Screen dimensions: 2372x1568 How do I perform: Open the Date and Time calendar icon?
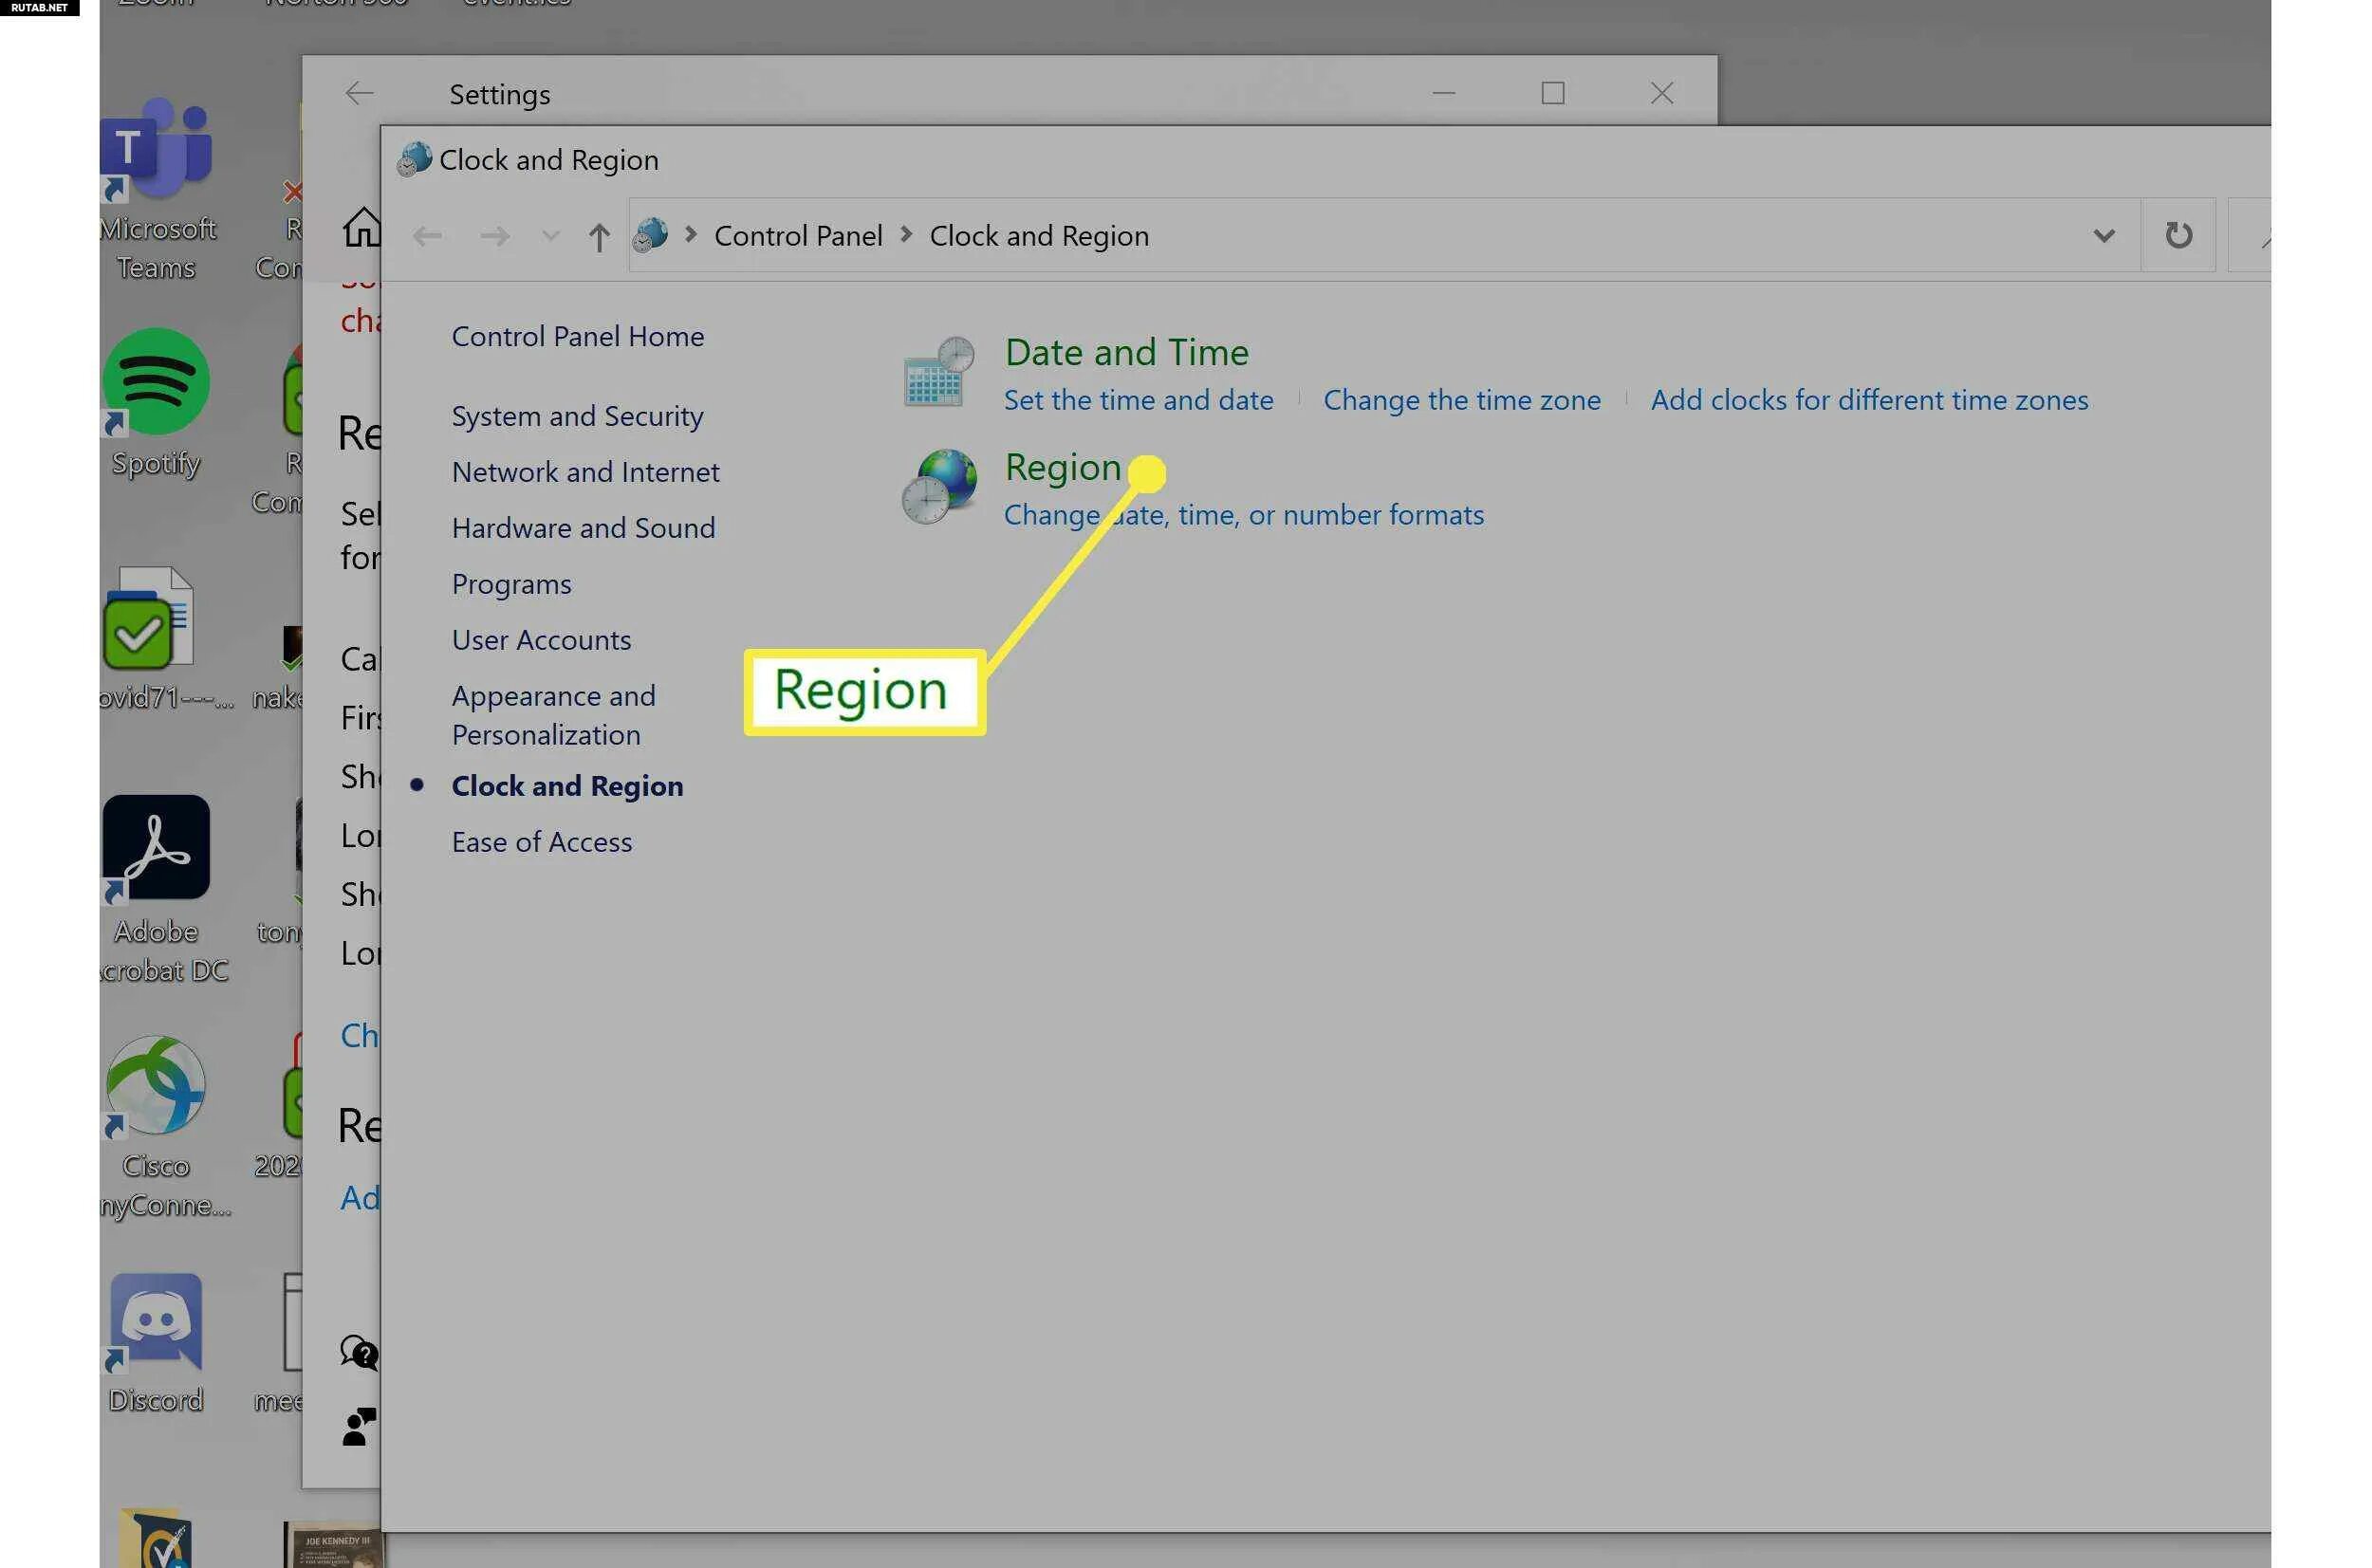coord(938,372)
